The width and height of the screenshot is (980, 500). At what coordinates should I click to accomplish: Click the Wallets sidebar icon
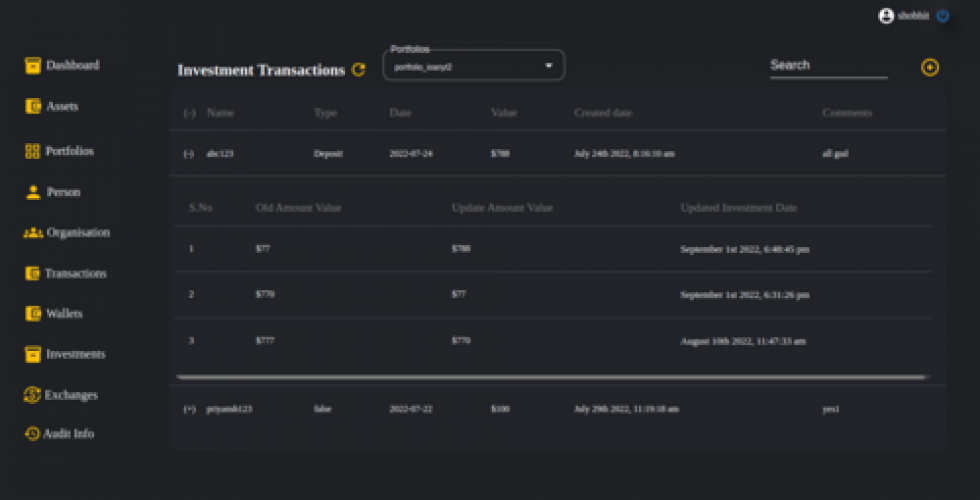pos(32,313)
